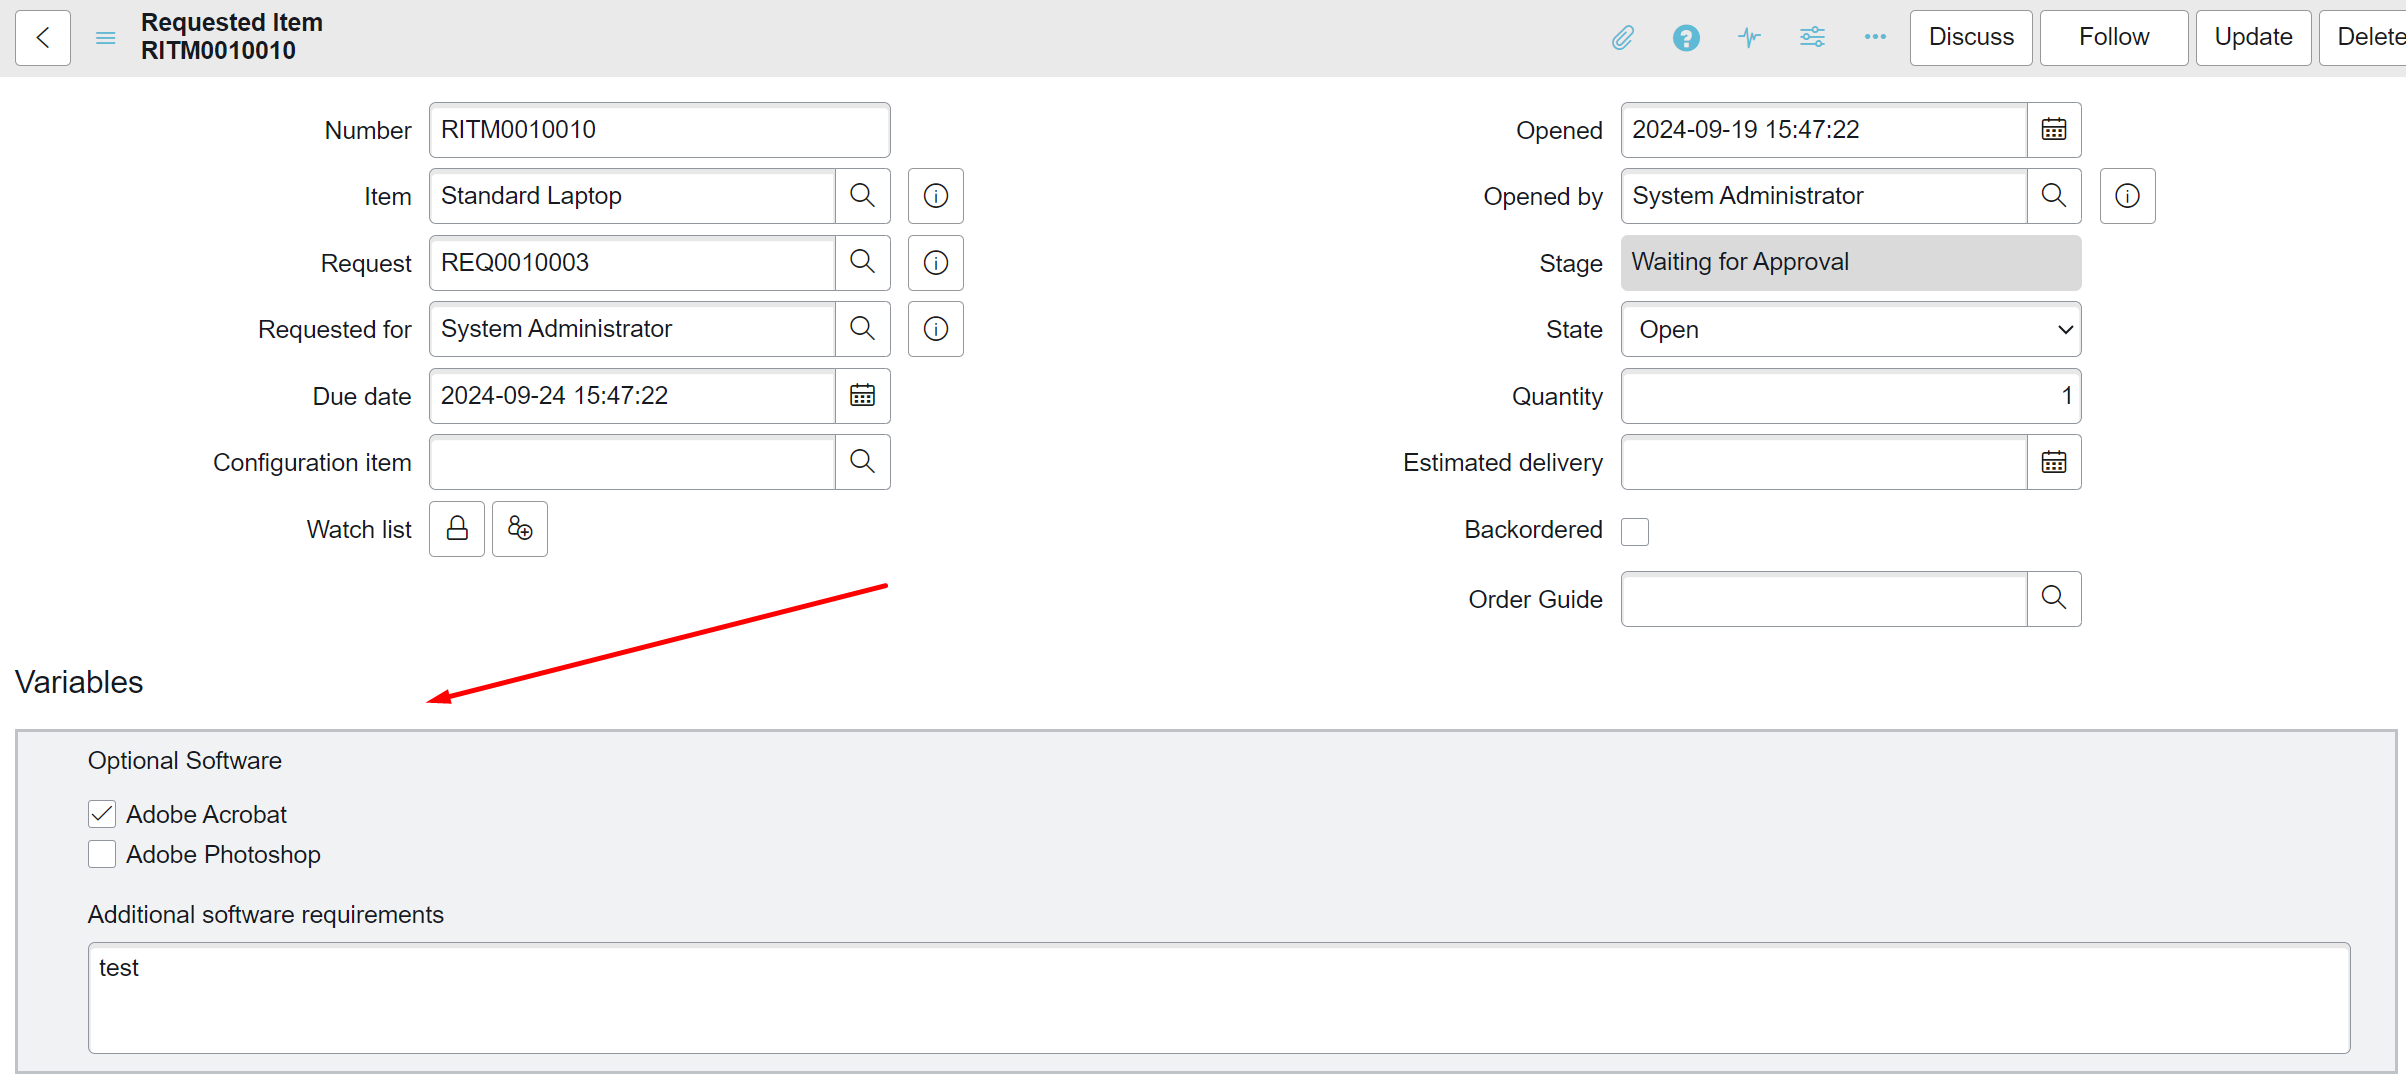
Task: Open the help question mark icon
Action: [x=1686, y=38]
